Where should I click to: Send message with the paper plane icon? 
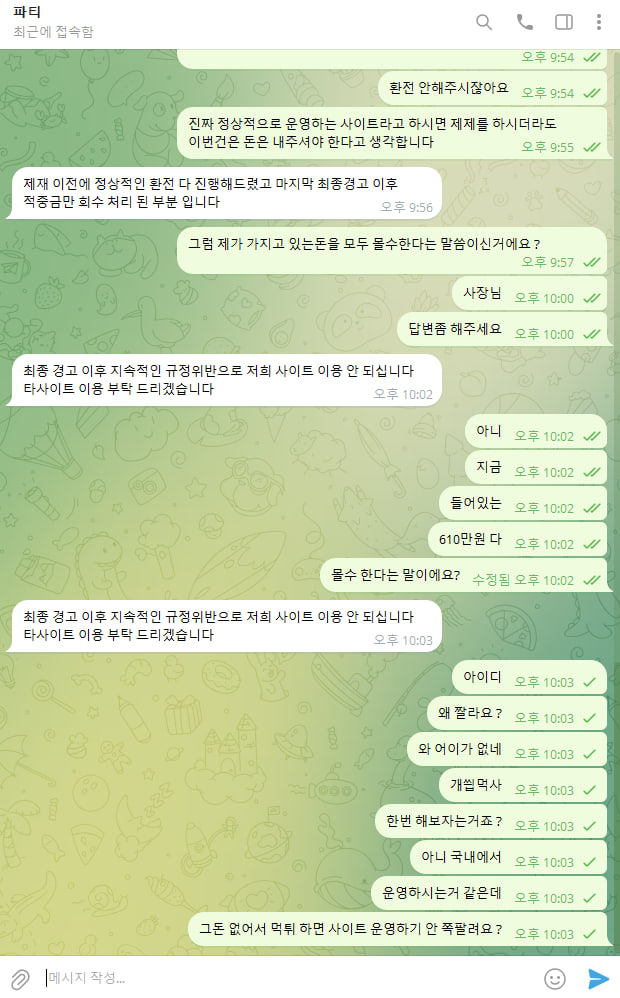point(598,978)
